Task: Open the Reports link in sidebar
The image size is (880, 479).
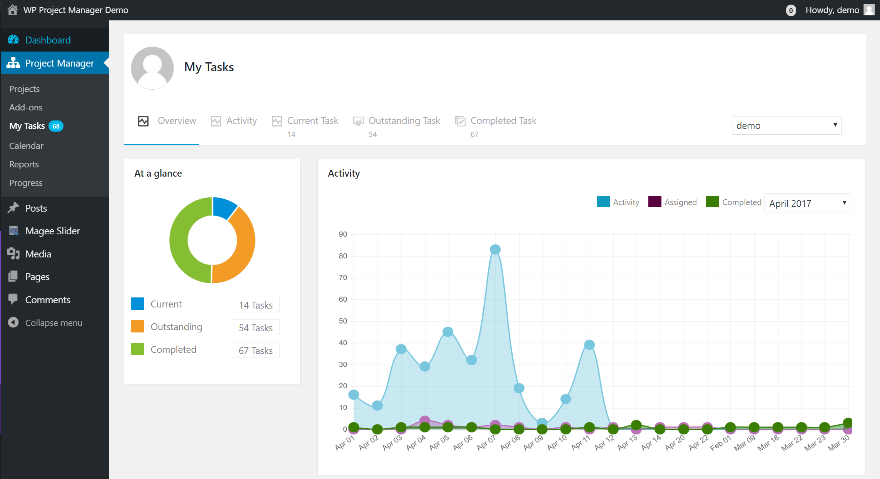Action: [x=24, y=164]
